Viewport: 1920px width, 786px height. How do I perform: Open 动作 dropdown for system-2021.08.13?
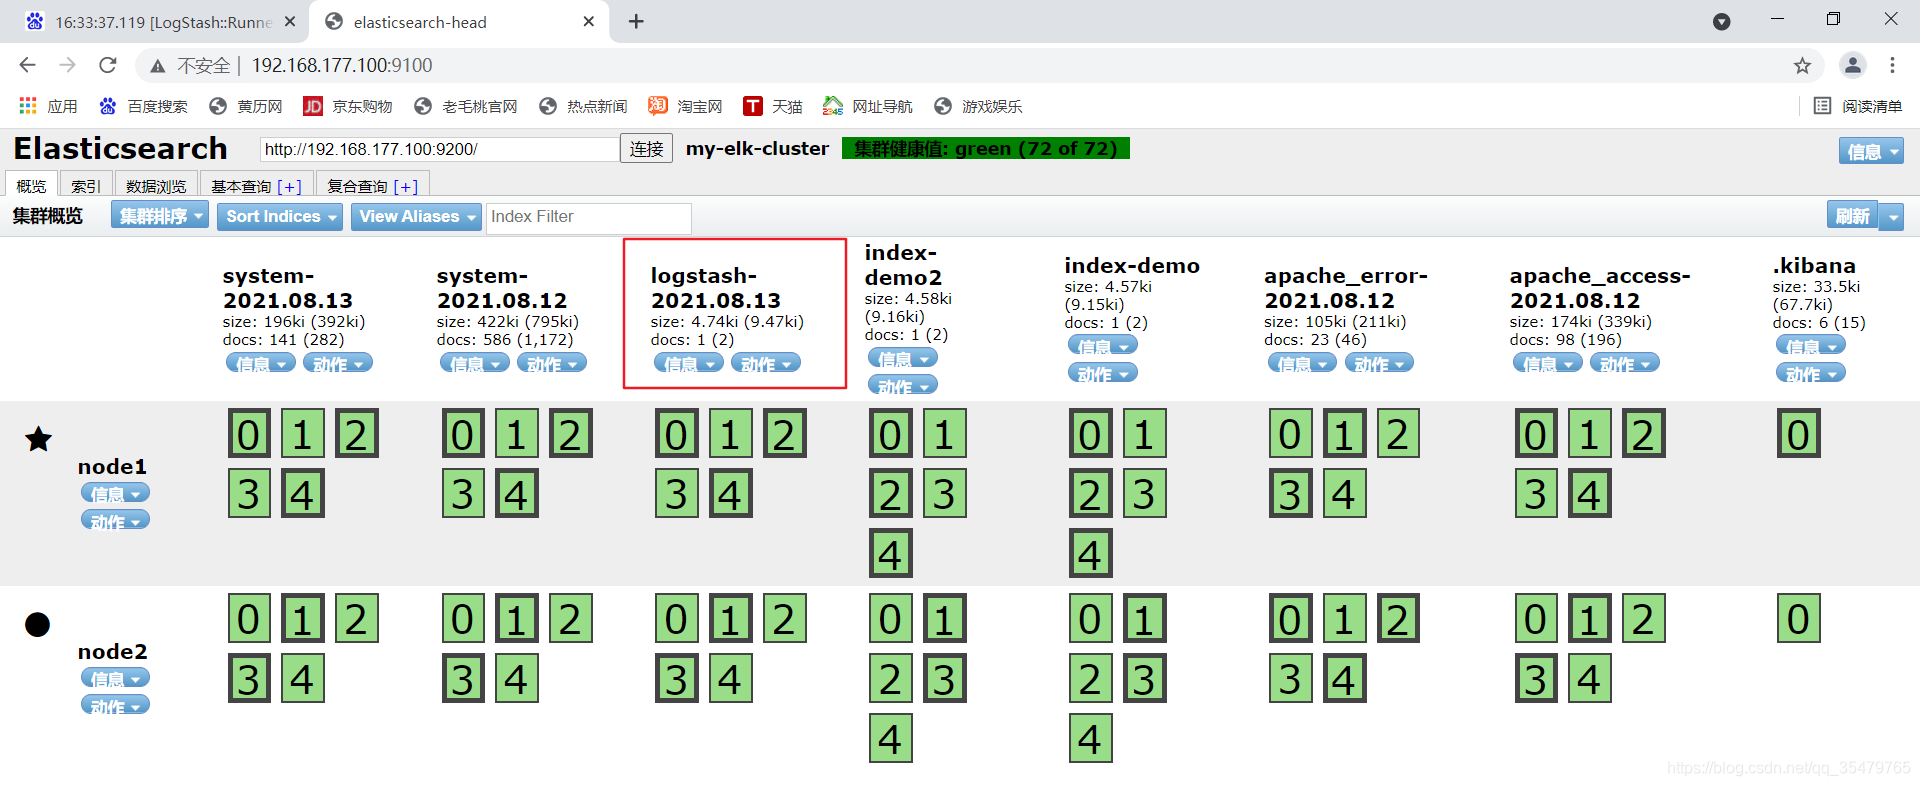[x=338, y=363]
